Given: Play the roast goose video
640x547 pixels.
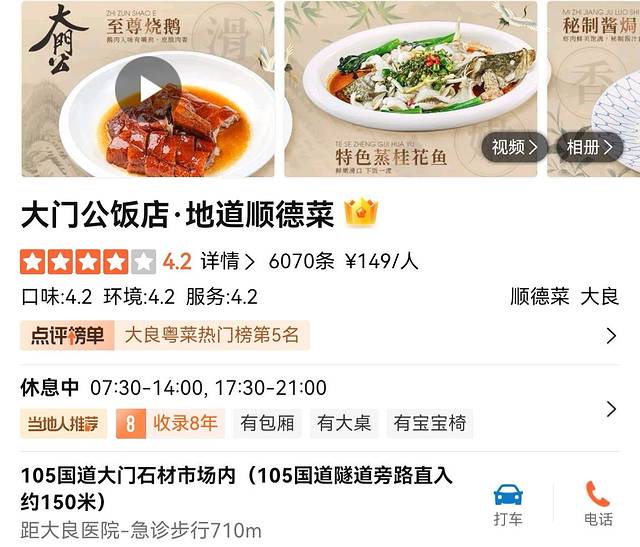Looking at the screenshot, I should 148,89.
